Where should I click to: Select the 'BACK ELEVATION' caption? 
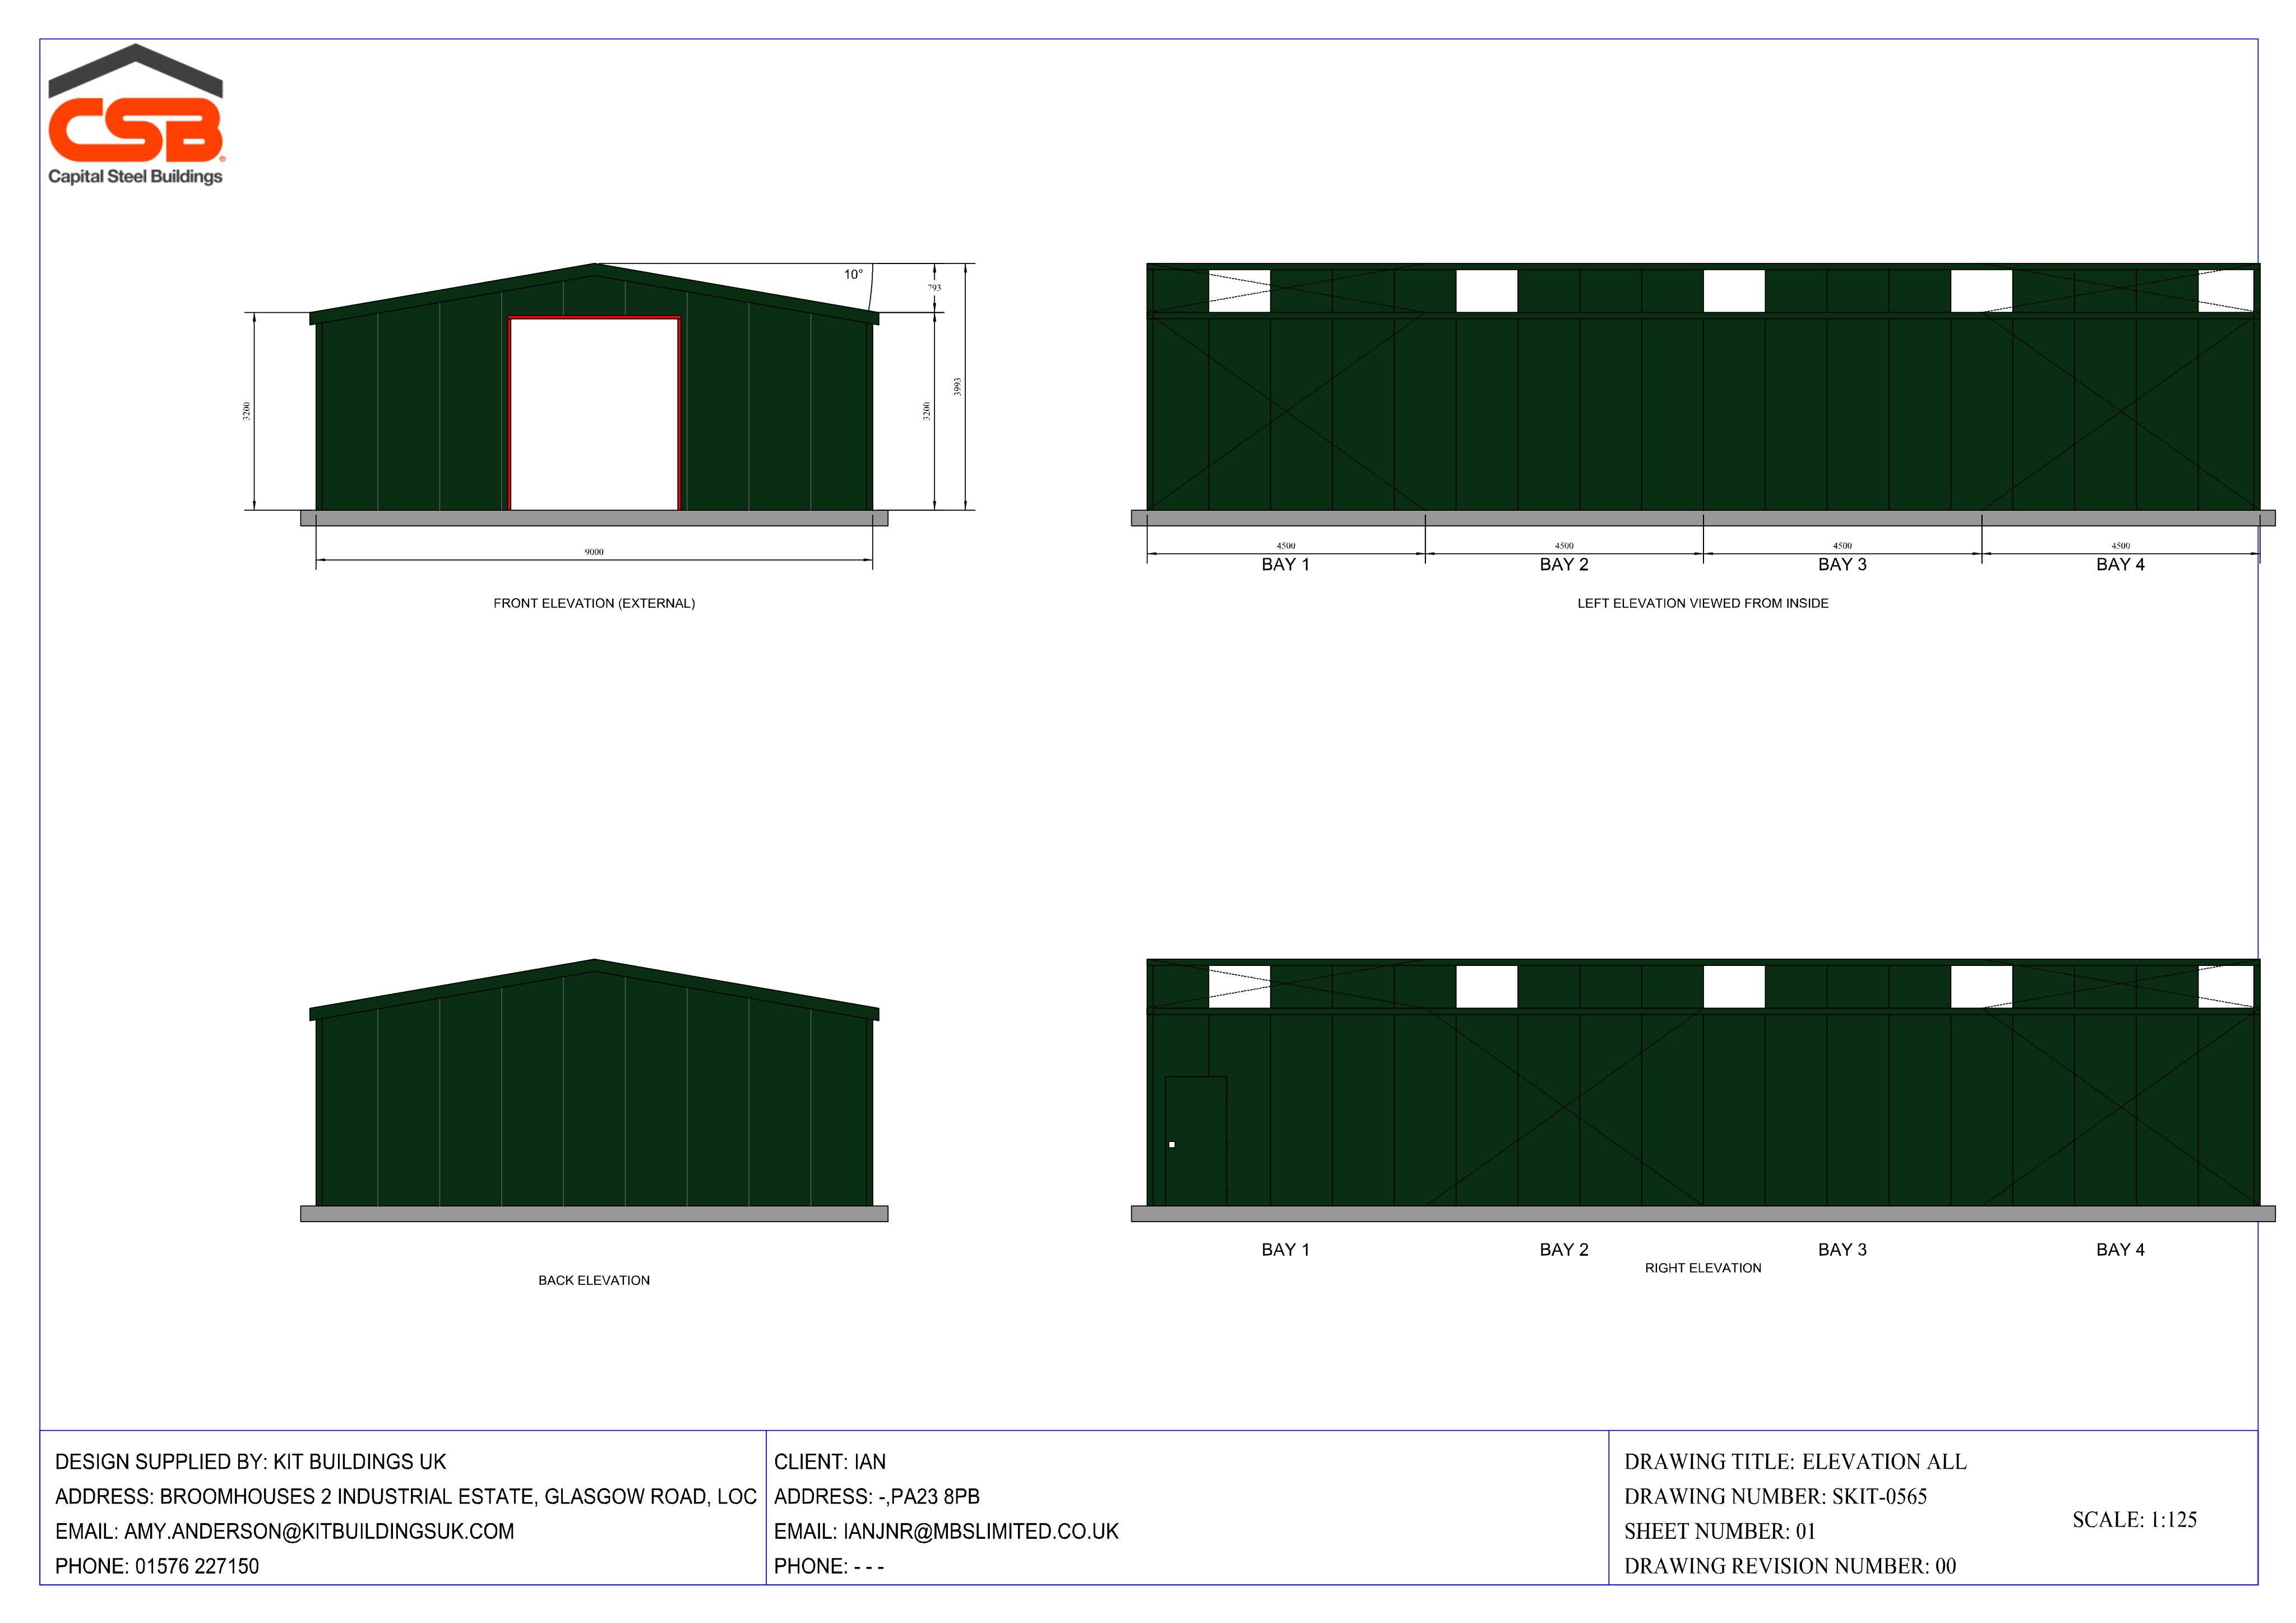594,1280
